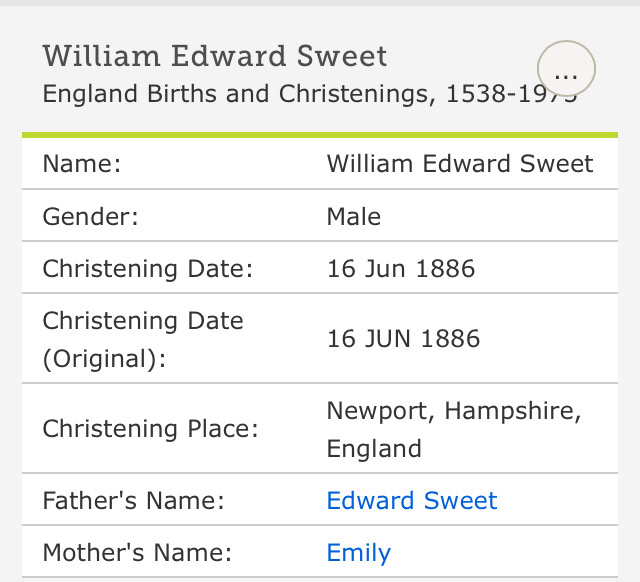The height and width of the screenshot is (582, 640).
Task: Click the Christening Place: label
Action: pos(150,429)
